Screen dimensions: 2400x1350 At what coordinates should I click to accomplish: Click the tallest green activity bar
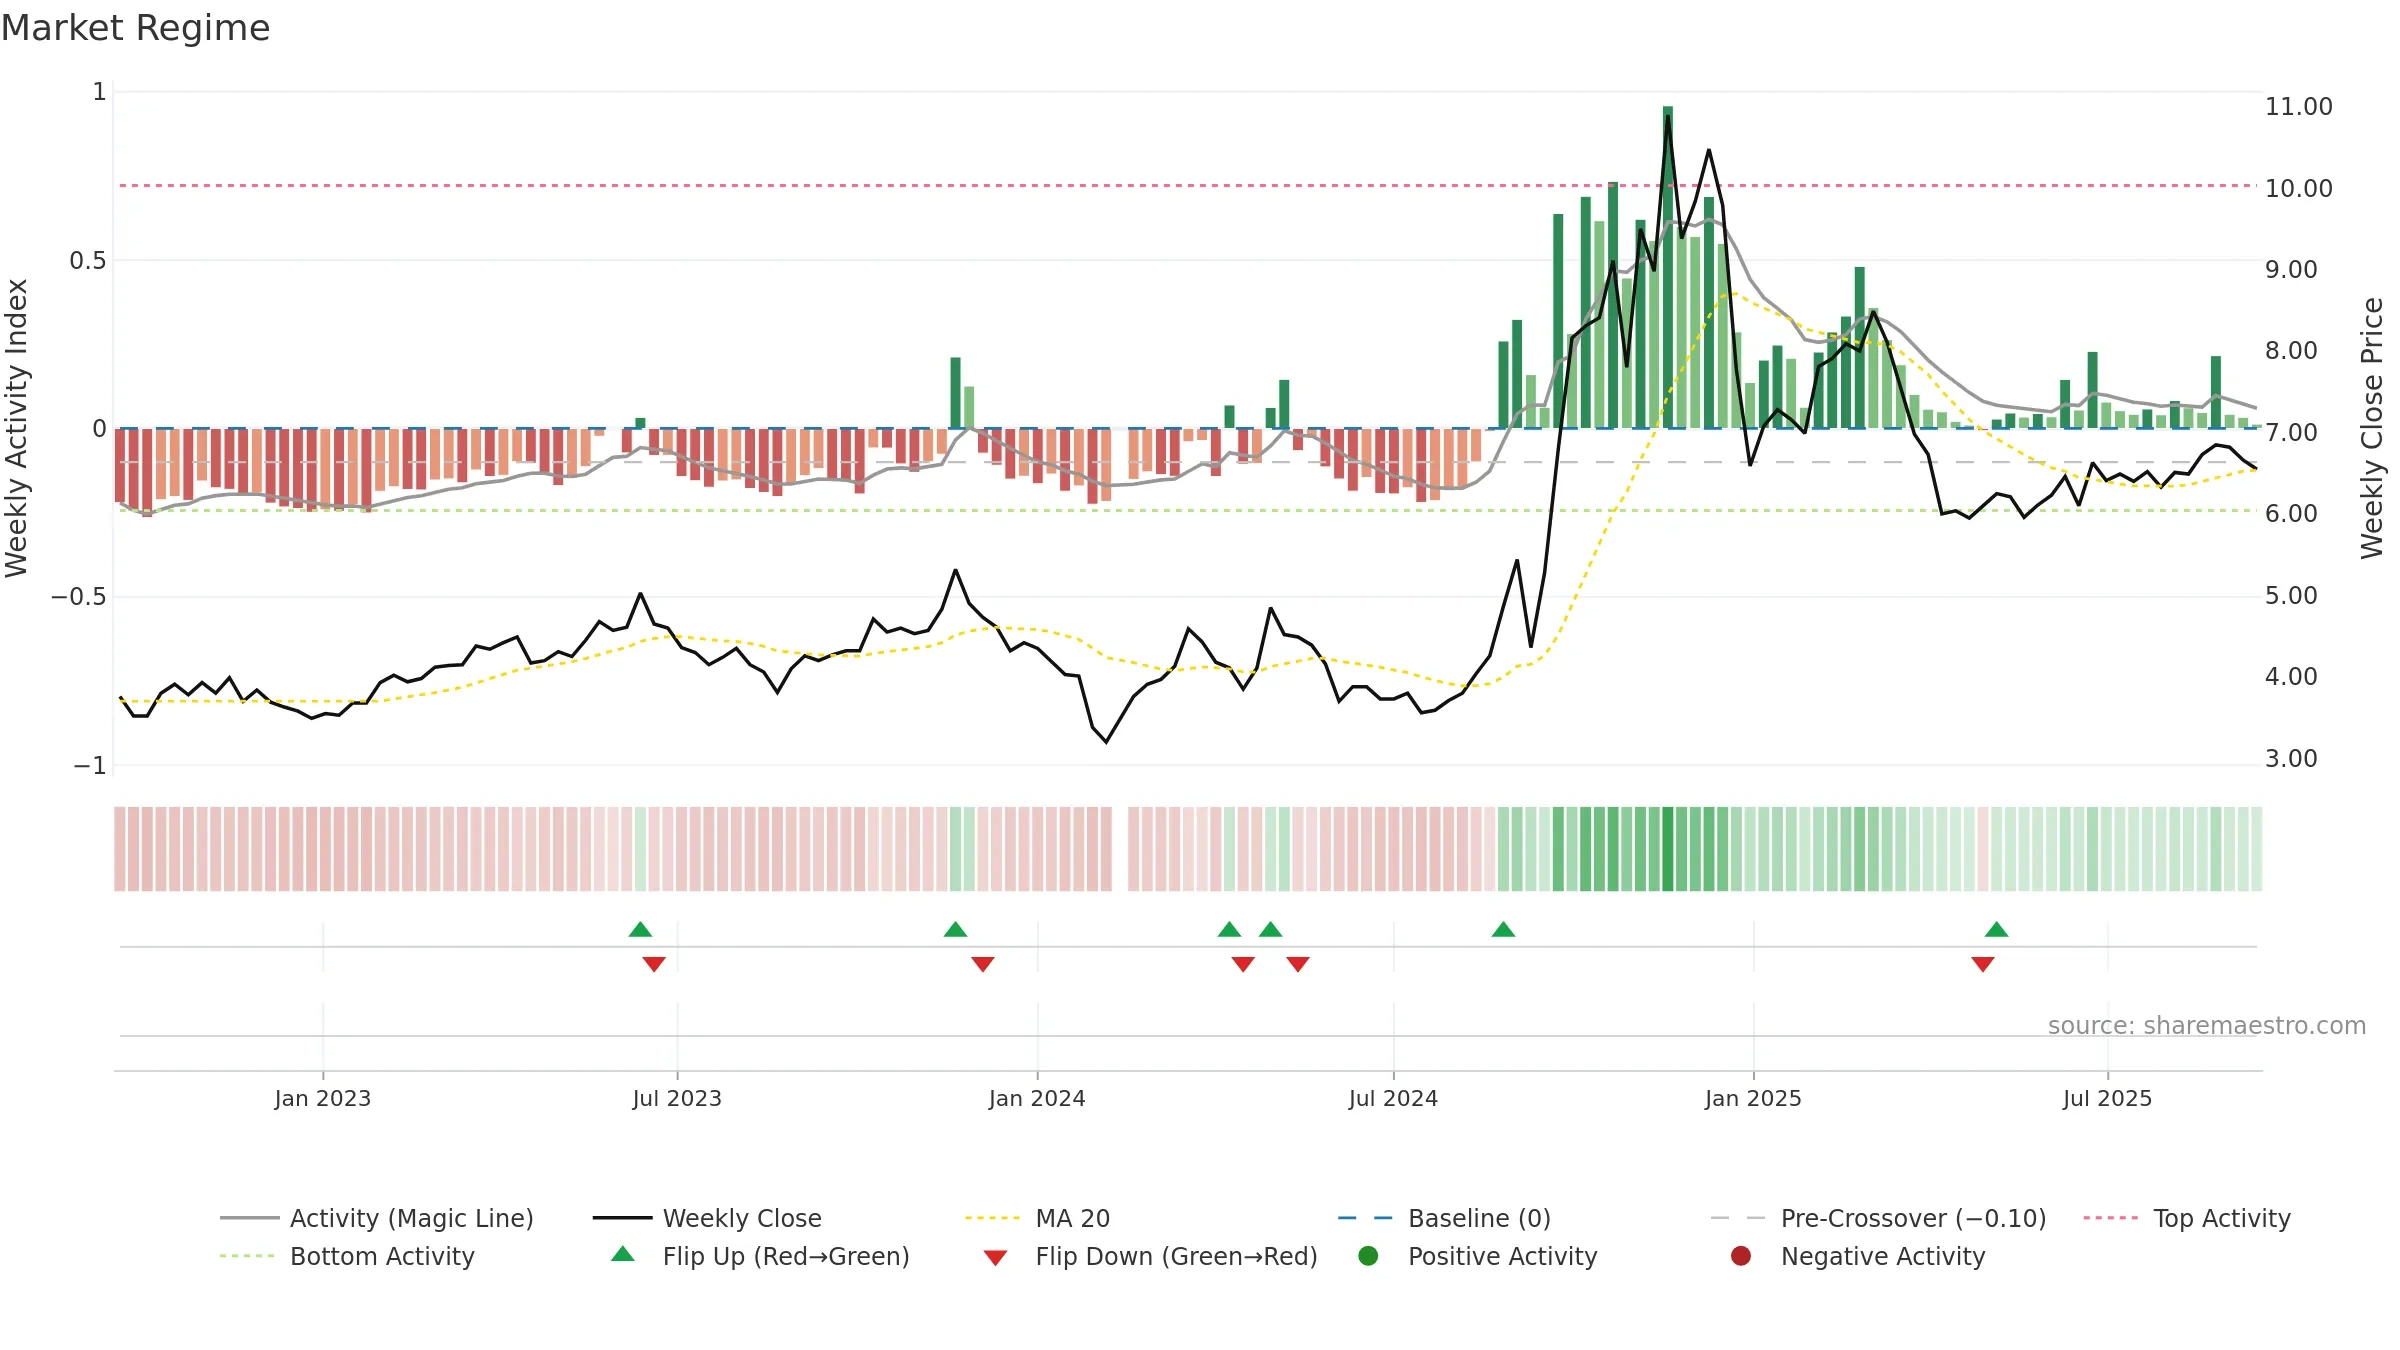coord(1668,267)
